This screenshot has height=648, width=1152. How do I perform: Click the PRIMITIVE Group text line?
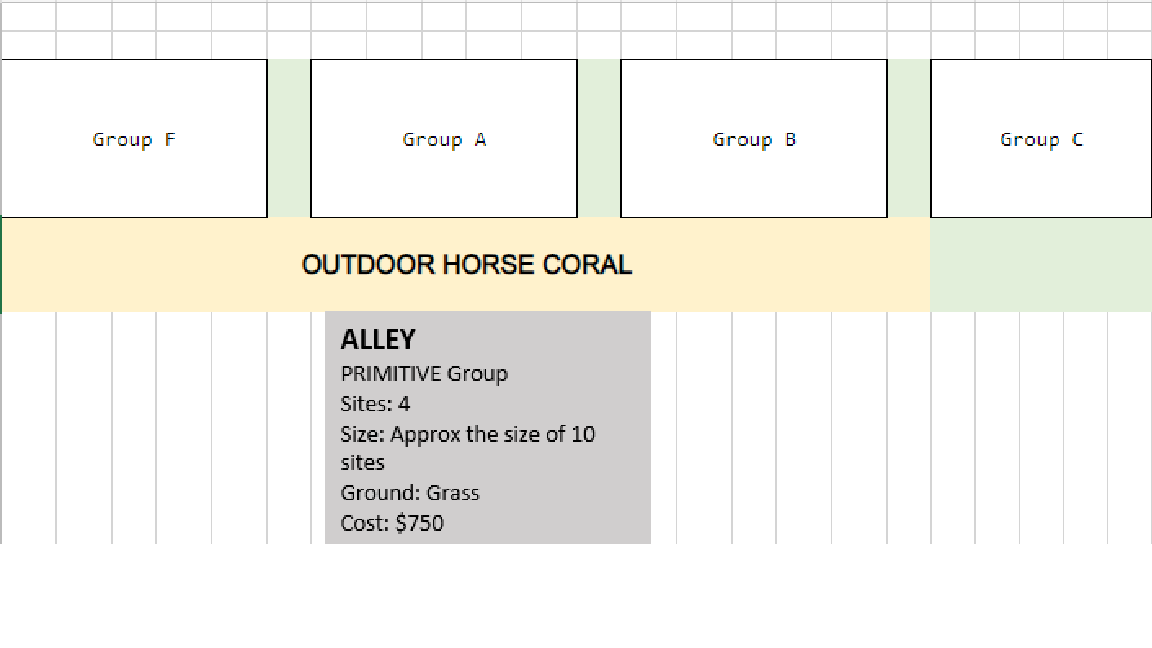click(x=424, y=374)
